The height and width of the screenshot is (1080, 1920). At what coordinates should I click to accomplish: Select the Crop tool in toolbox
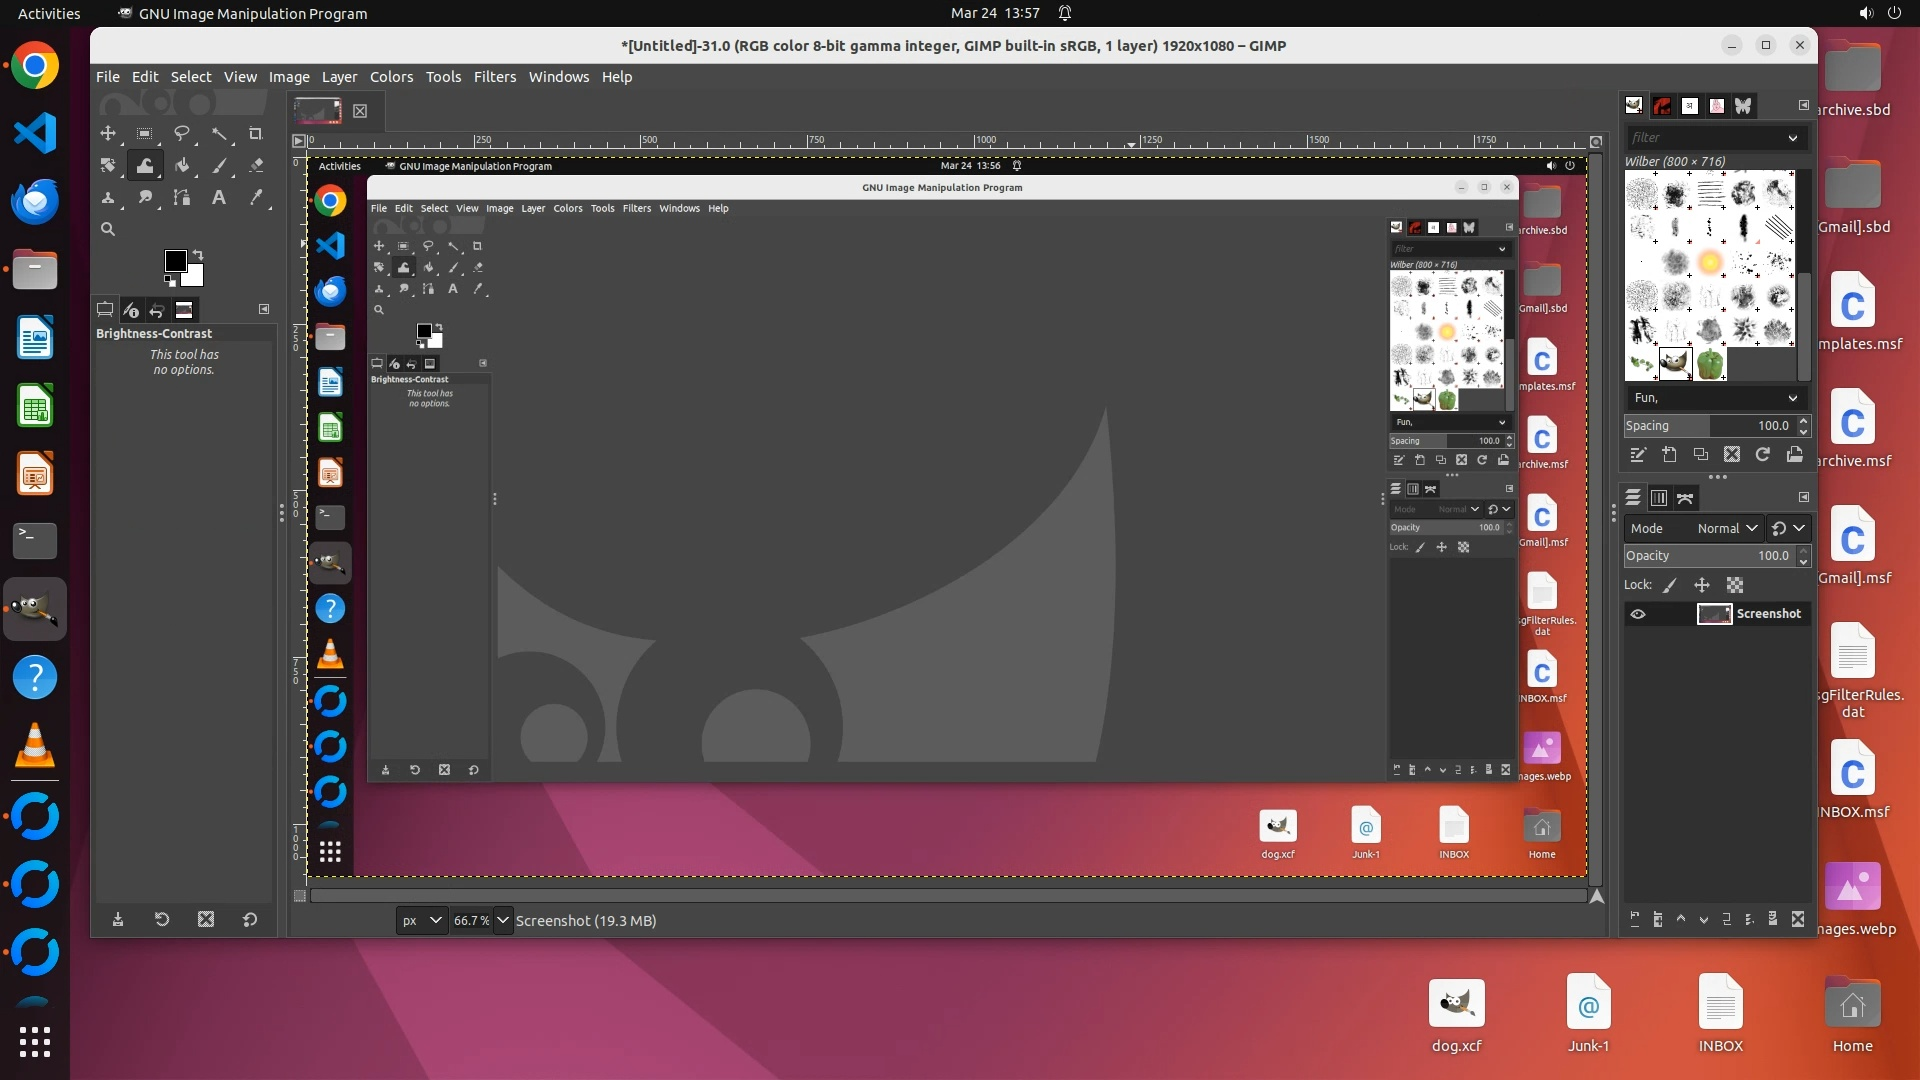255,134
